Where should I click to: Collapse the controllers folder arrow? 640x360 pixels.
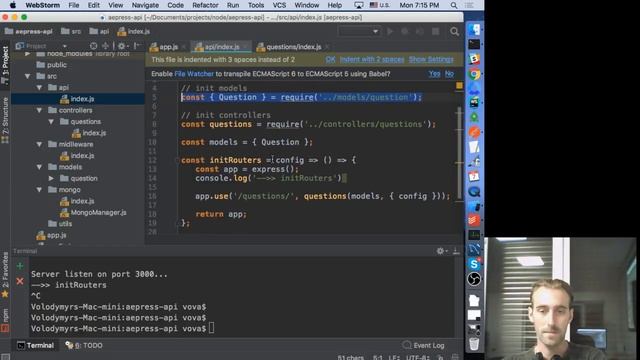(39, 110)
